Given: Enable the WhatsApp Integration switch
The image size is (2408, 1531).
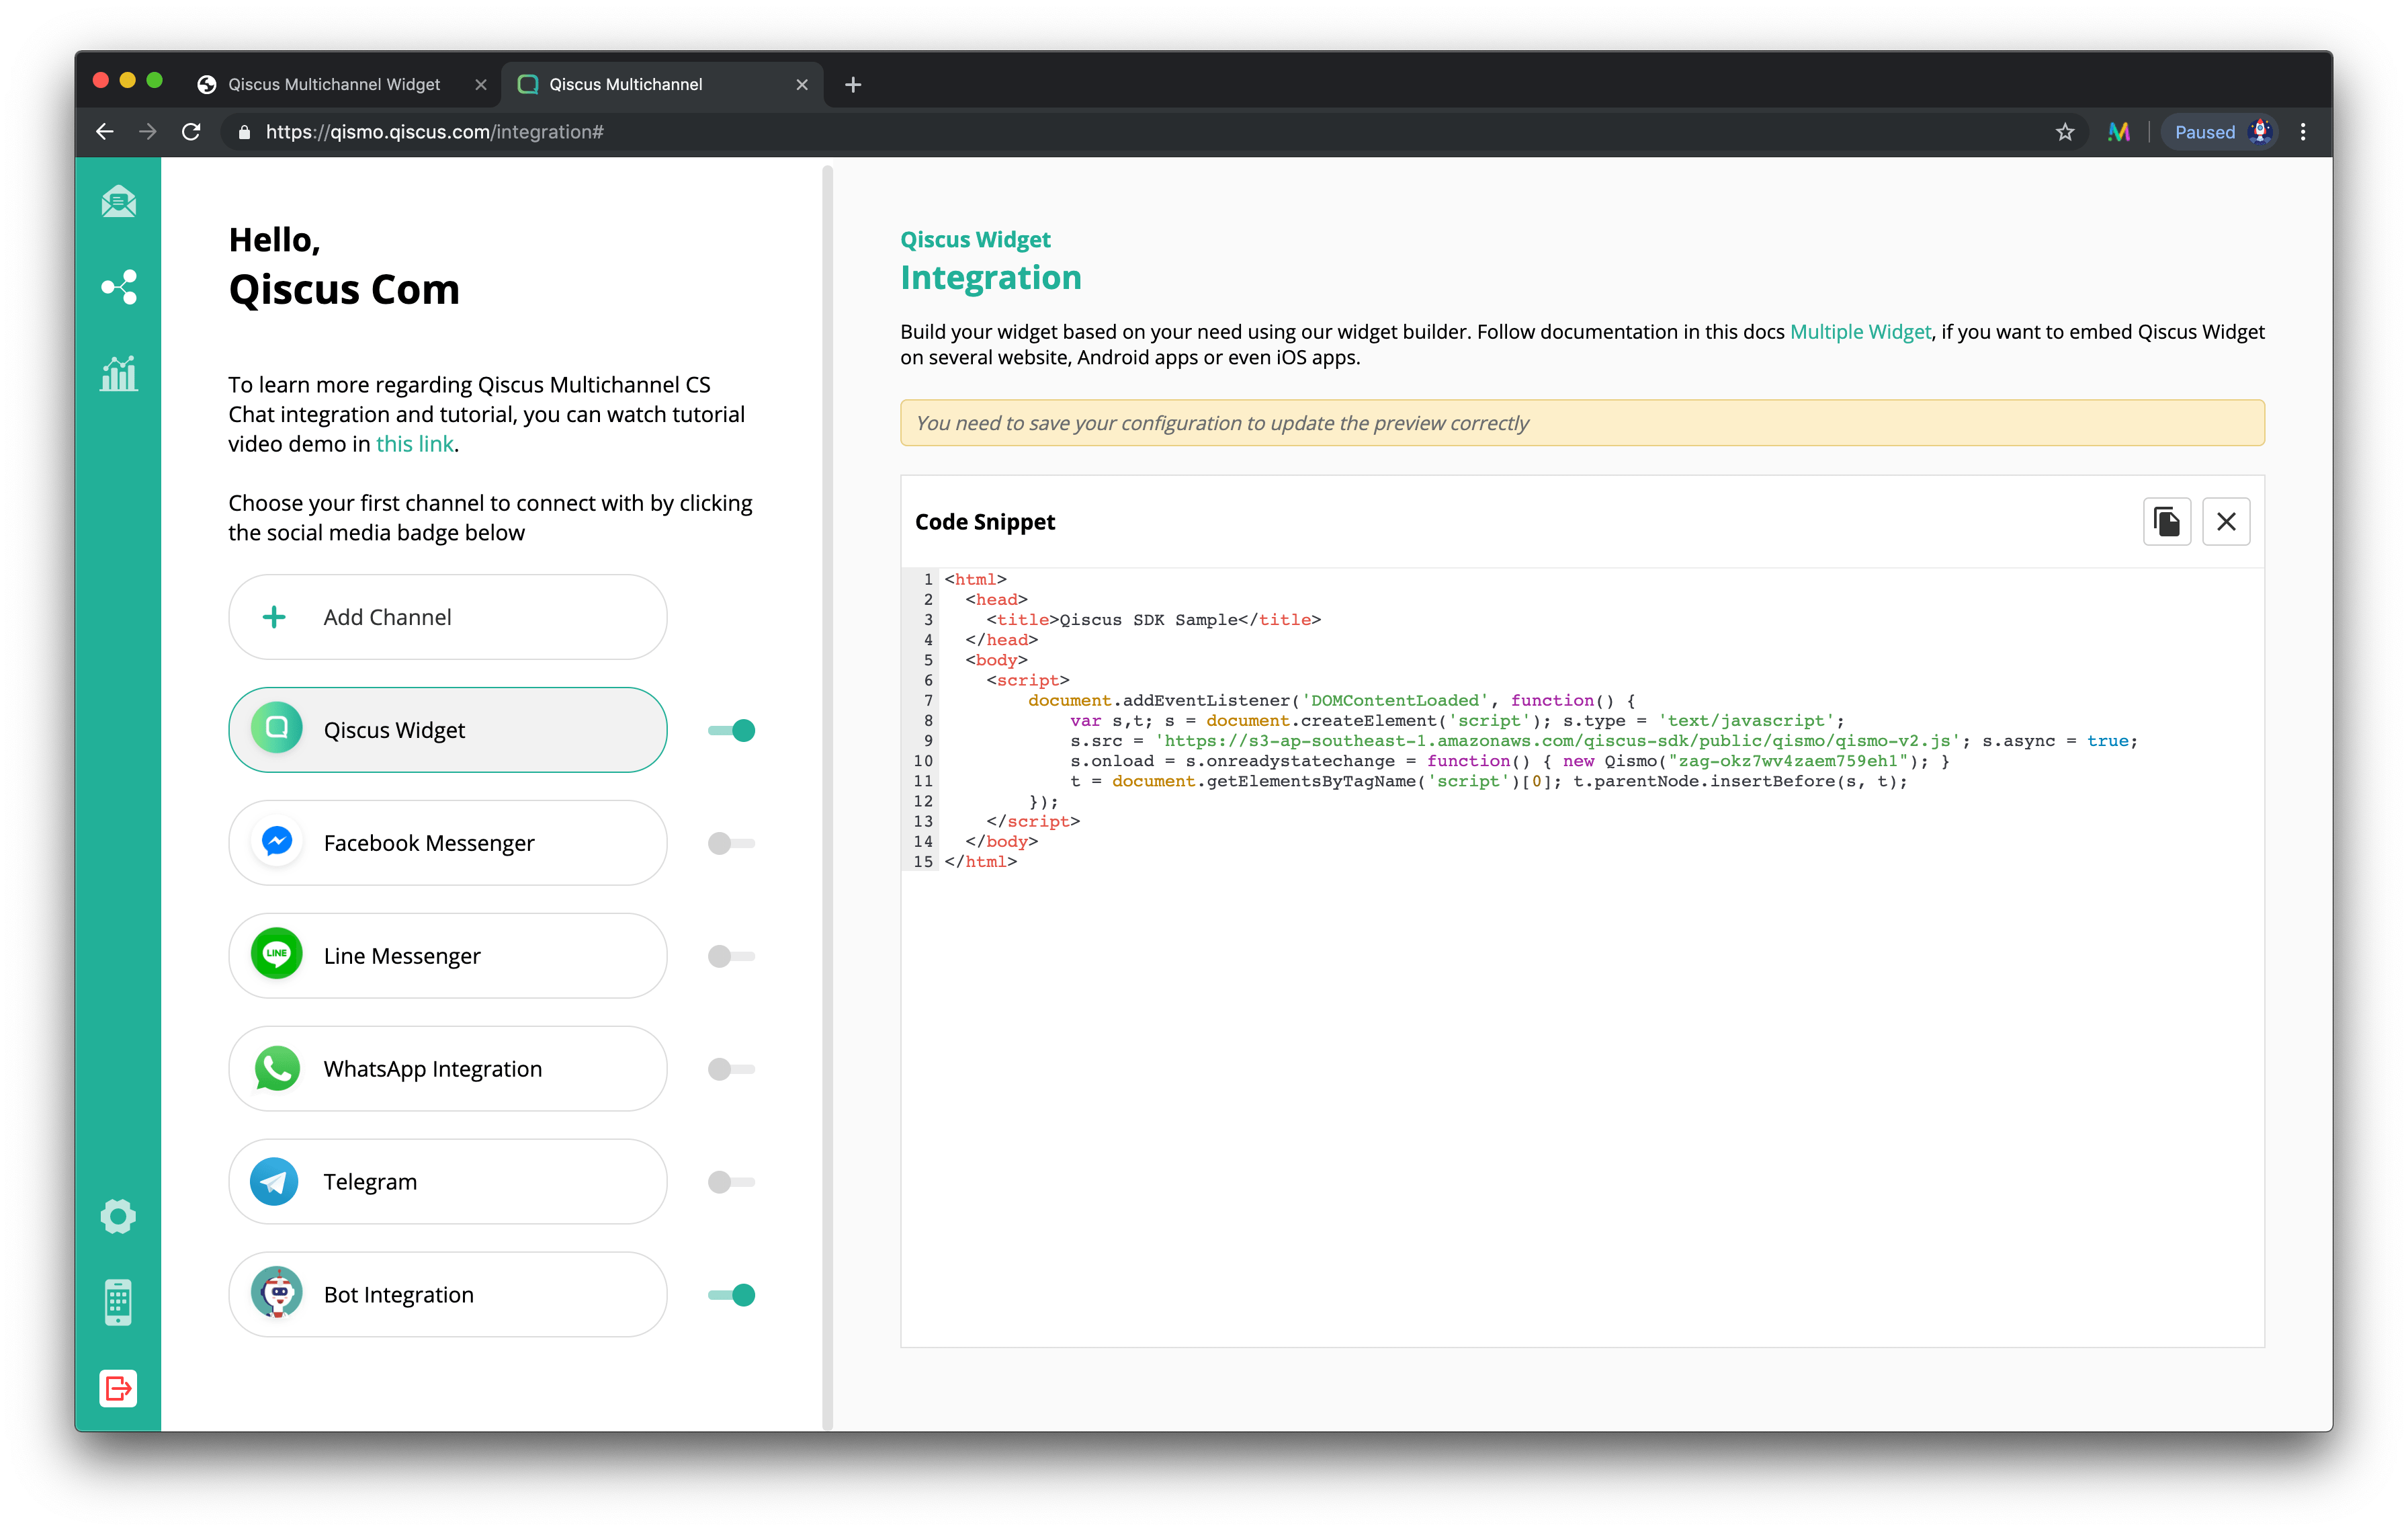Looking at the screenshot, I should [731, 1069].
